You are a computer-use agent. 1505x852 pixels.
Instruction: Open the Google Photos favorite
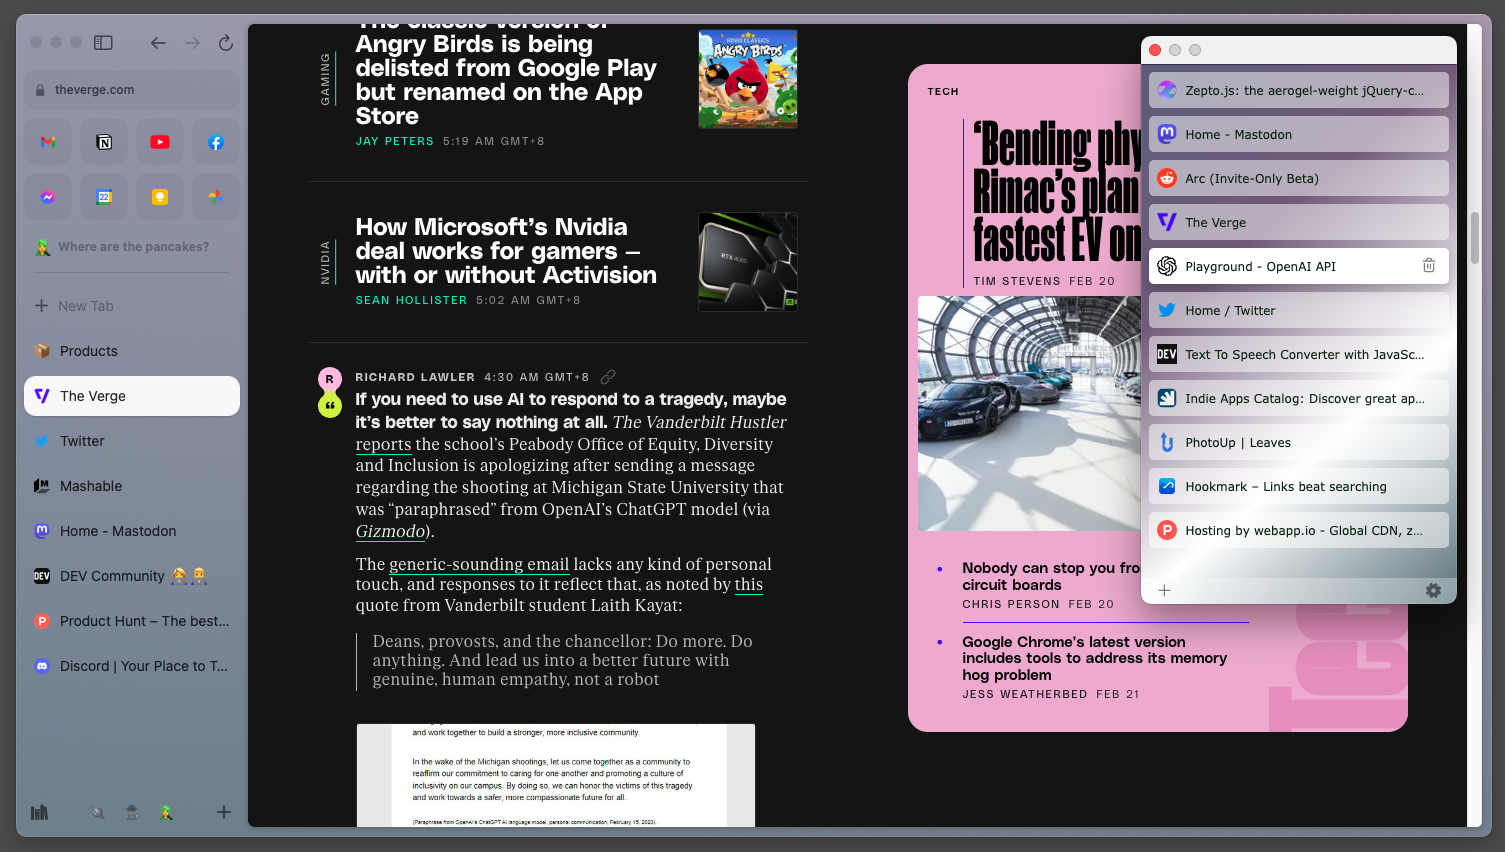coord(215,196)
